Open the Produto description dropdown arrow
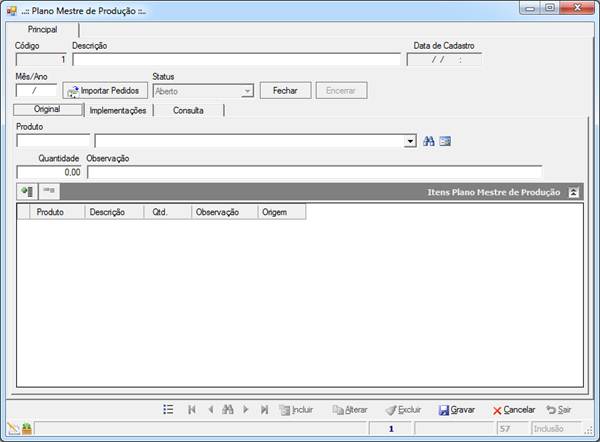Viewport: 600px width, 442px height. [410, 141]
